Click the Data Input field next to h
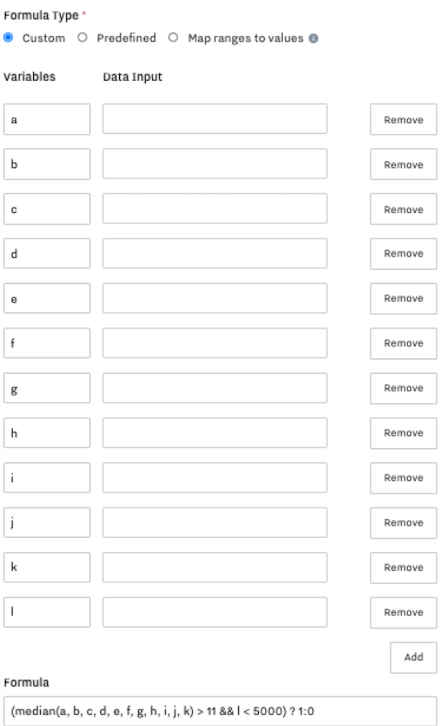 pos(215,433)
